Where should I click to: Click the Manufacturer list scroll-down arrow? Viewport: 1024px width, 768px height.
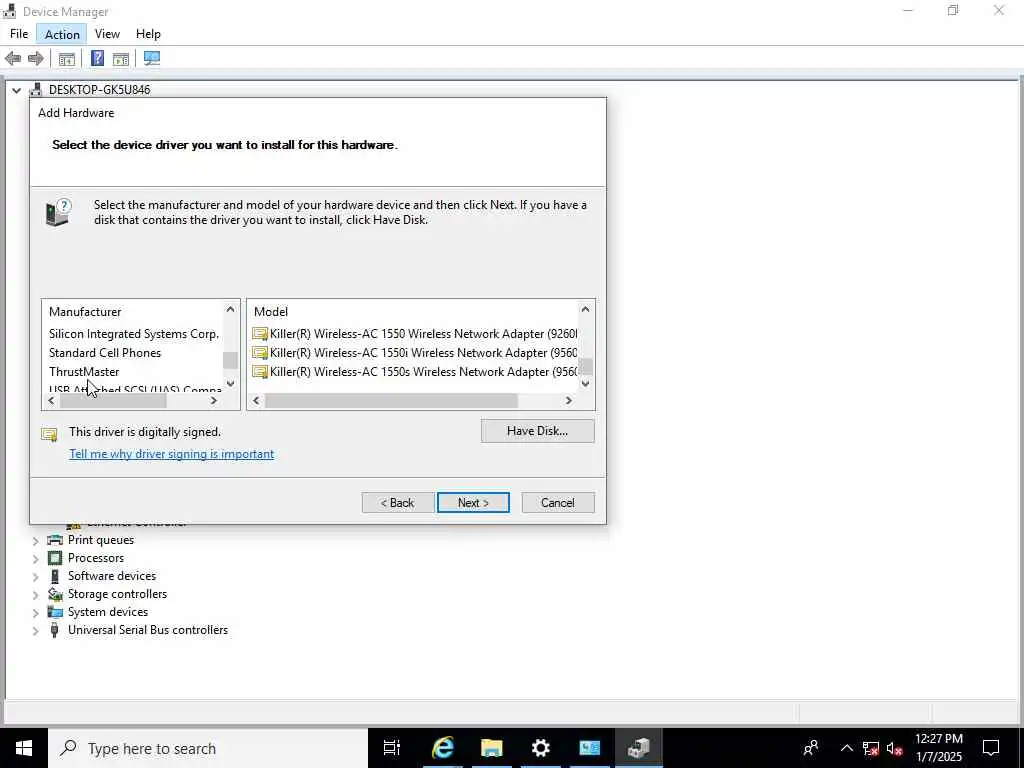(230, 384)
